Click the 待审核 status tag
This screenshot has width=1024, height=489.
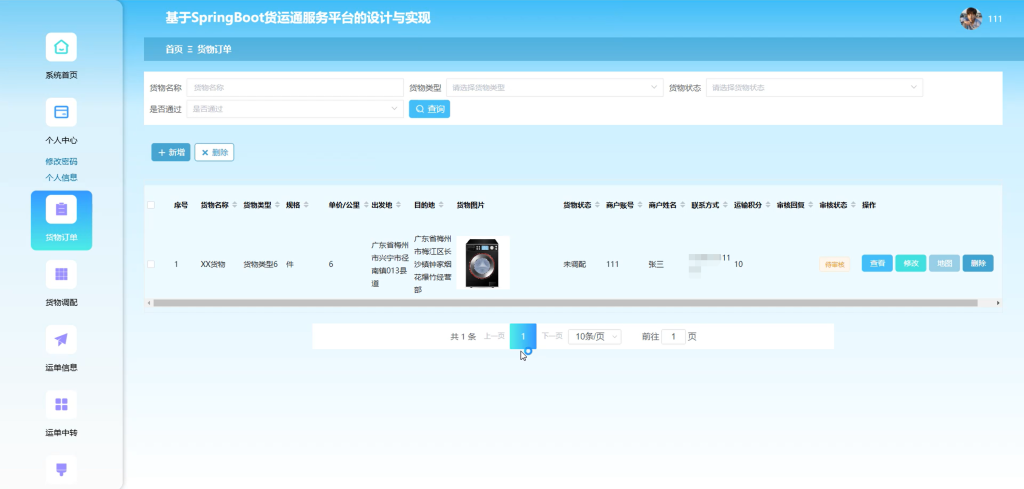tap(835, 264)
